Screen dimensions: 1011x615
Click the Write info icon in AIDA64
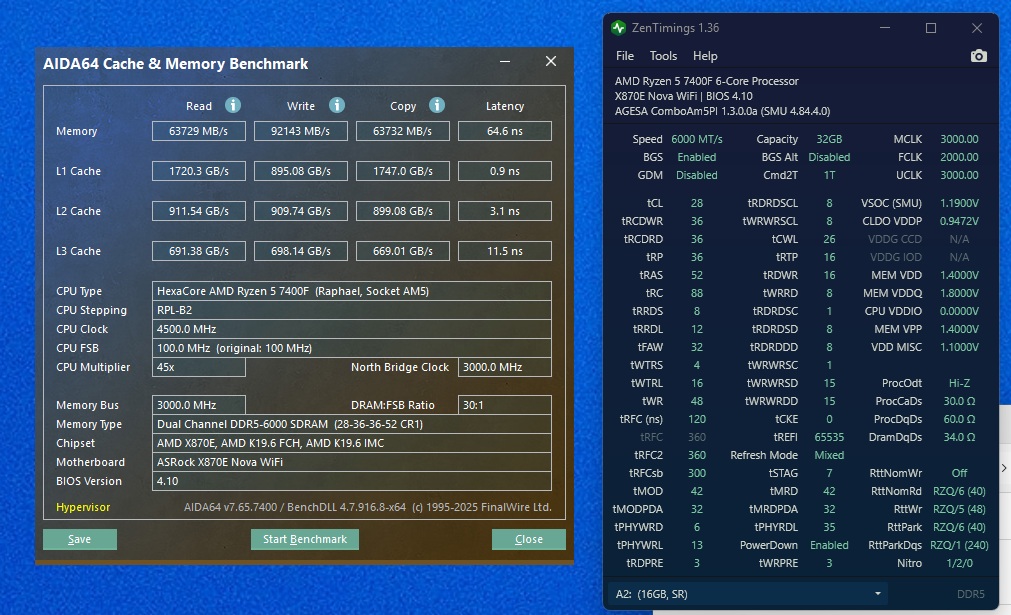click(337, 105)
